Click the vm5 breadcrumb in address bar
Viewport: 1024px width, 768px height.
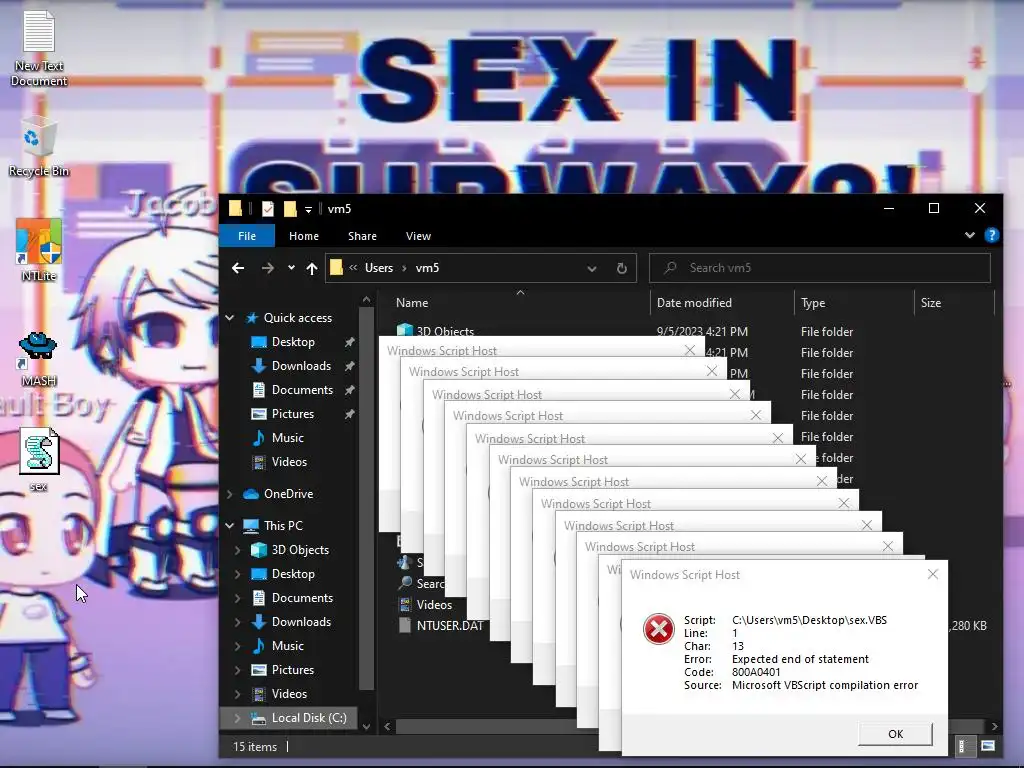coord(427,268)
